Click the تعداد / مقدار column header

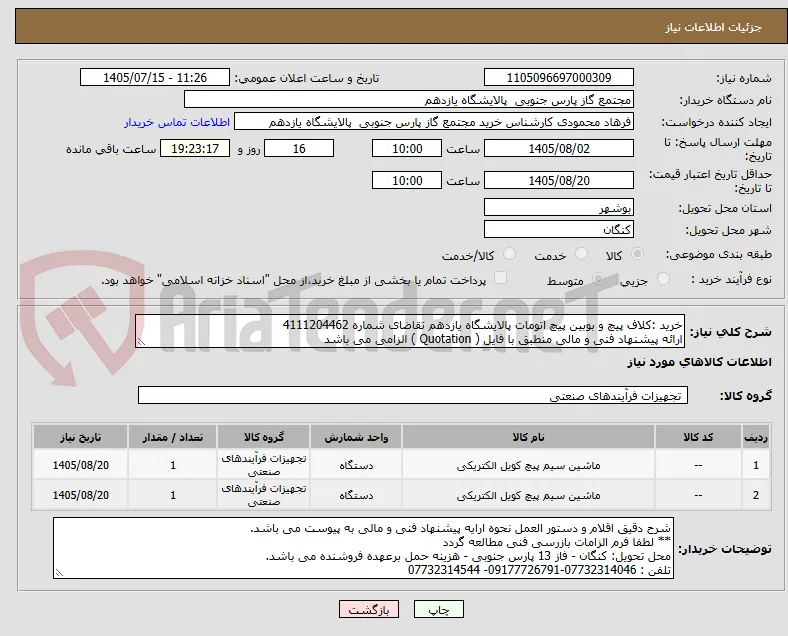(172, 437)
